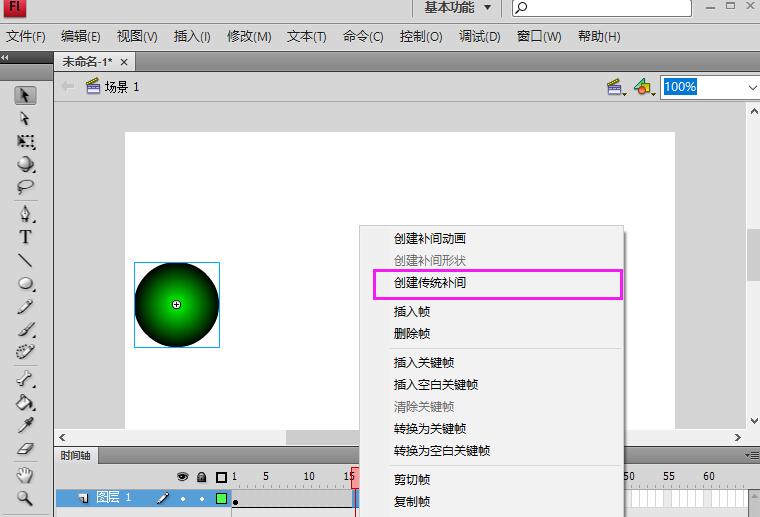Toggle lock dot of 图层 1
Viewport: 760px width, 517px height.
[202, 499]
